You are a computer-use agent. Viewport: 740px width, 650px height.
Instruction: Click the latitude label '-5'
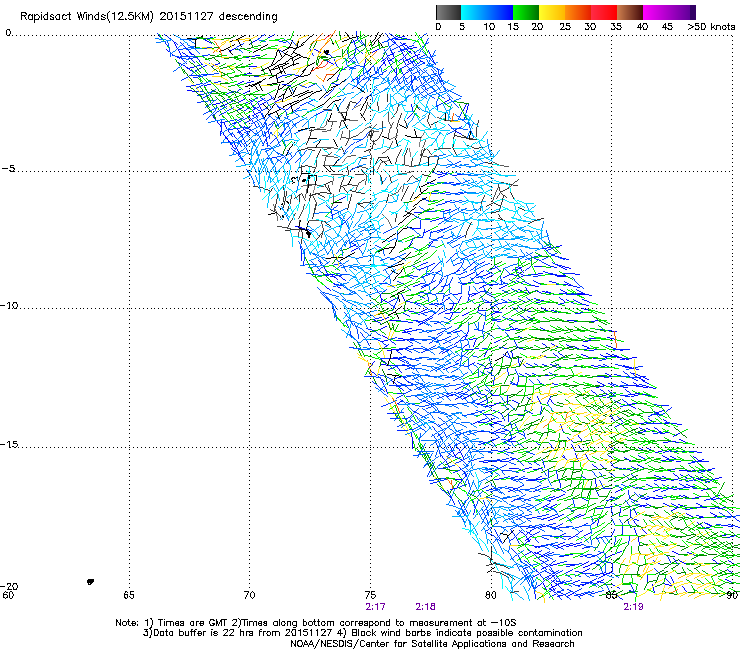(8, 169)
